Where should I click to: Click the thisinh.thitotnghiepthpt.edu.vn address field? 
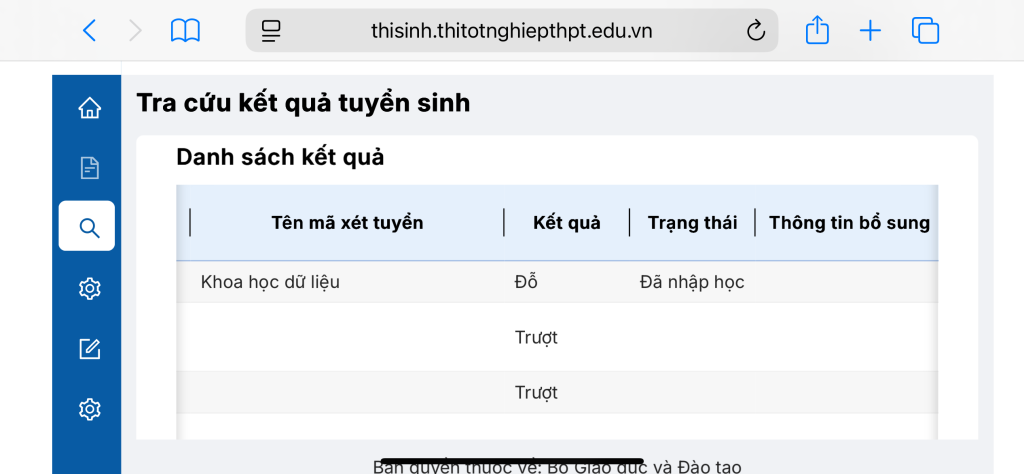tap(512, 30)
